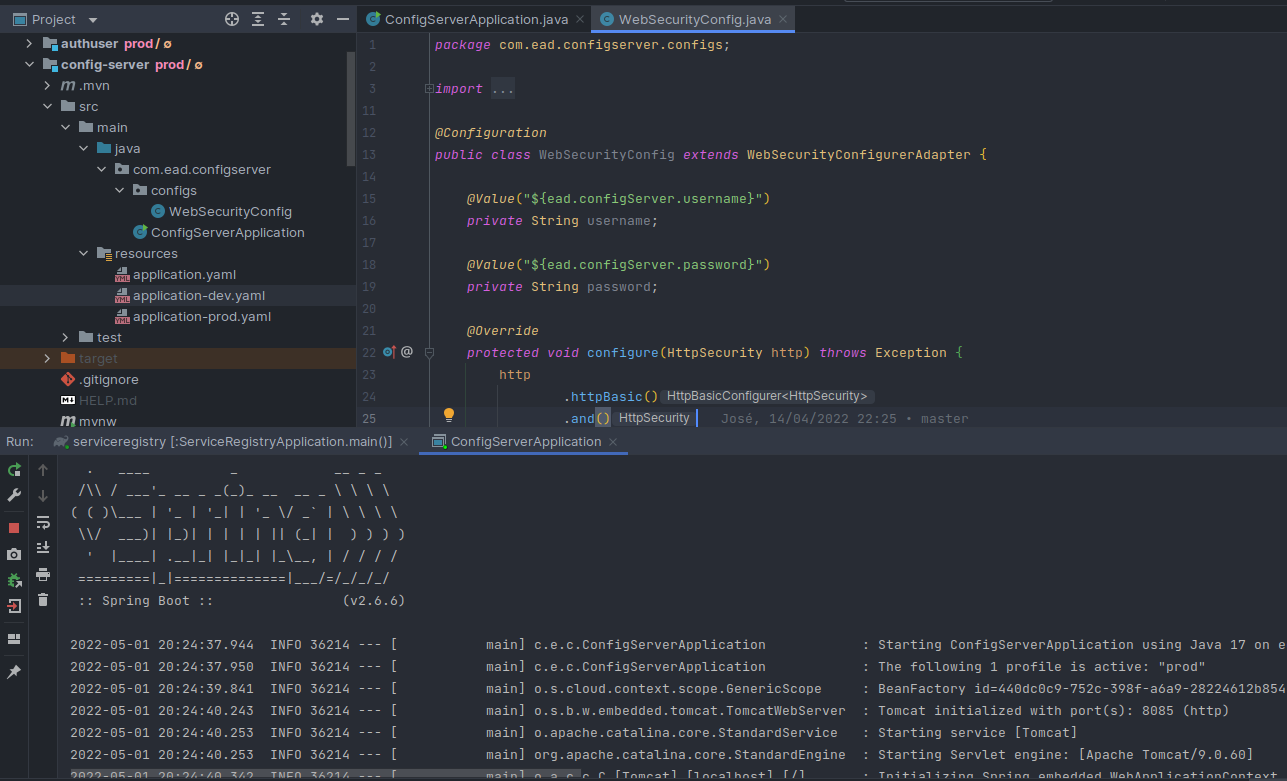This screenshot has height=781, width=1287.
Task: Click the print console output icon
Action: (43, 574)
